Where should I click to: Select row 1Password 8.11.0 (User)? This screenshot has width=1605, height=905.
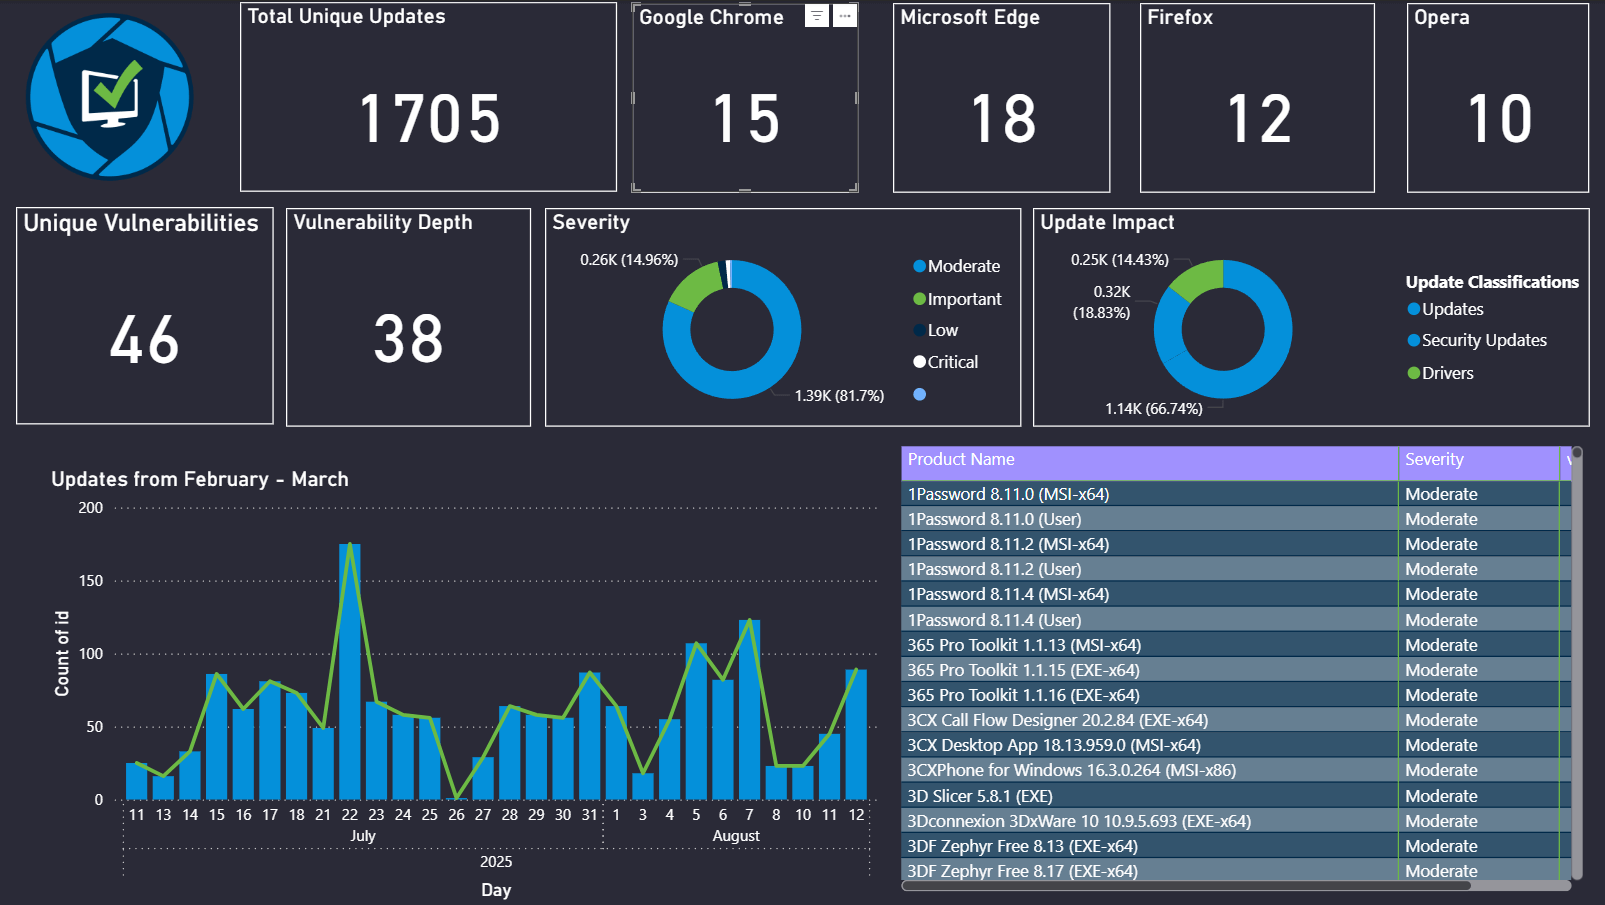(x=1236, y=519)
